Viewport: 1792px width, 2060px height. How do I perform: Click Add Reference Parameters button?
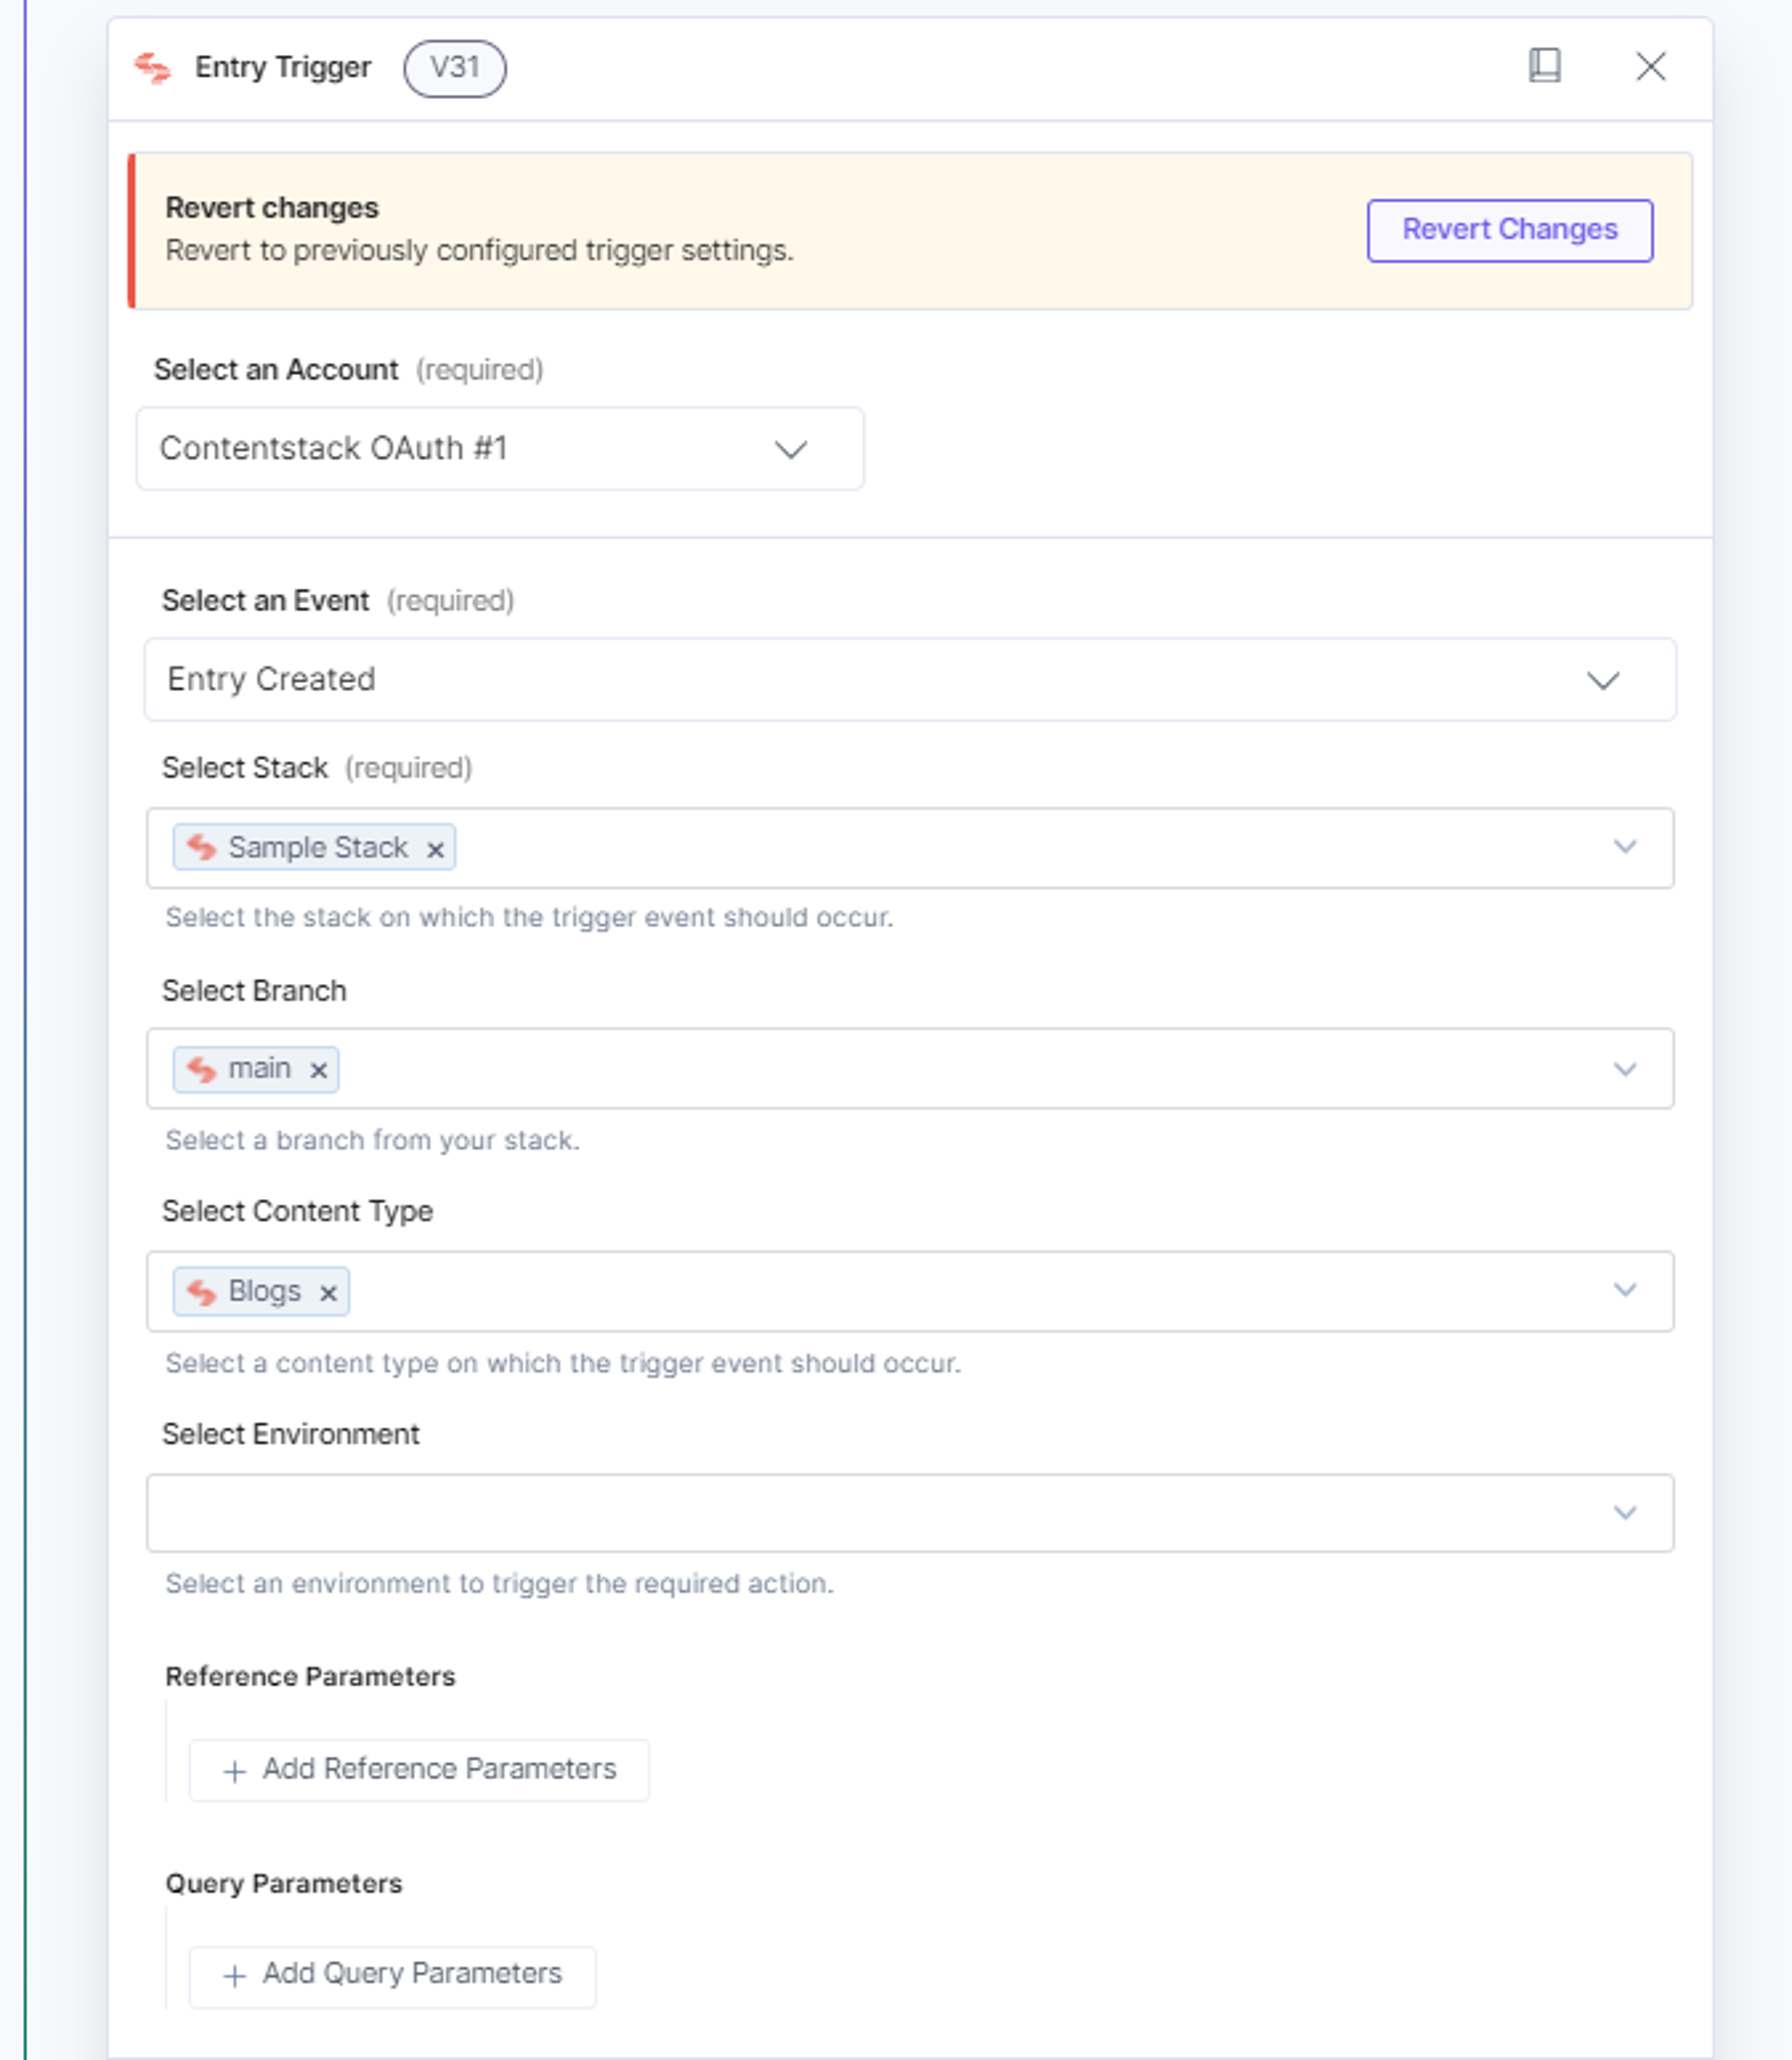point(419,1770)
